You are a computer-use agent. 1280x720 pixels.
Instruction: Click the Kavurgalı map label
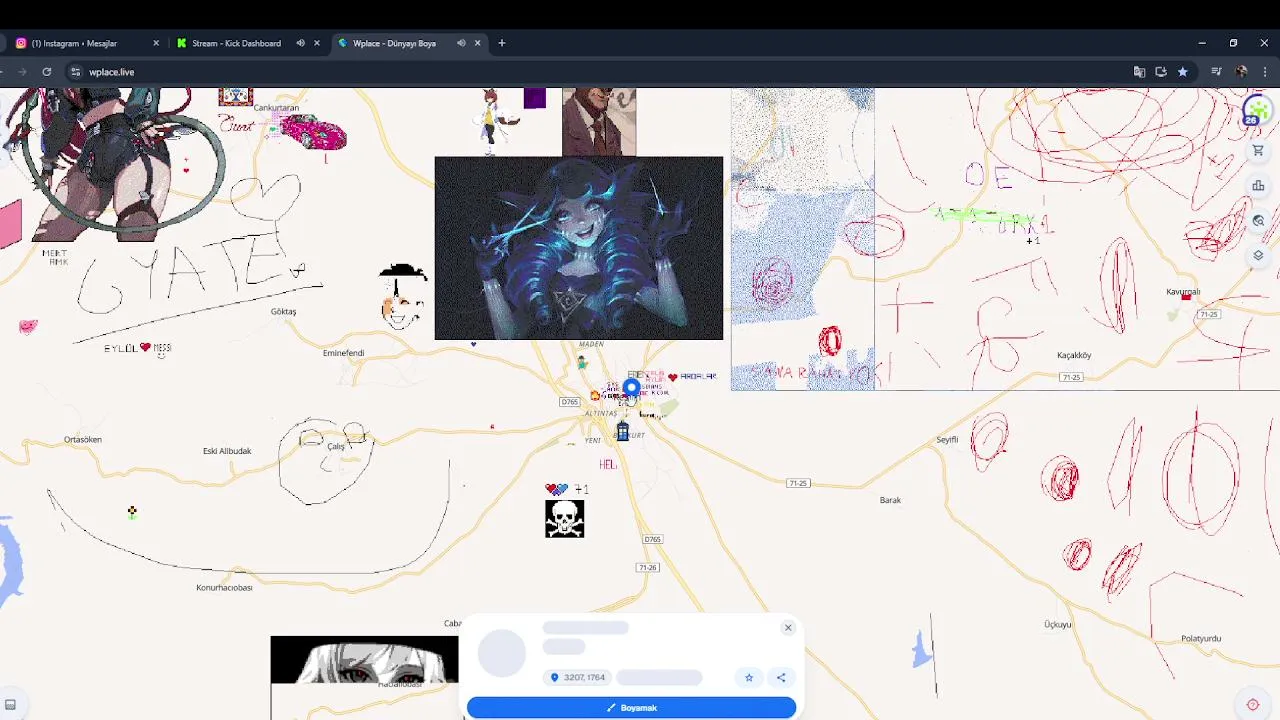pyautogui.click(x=1183, y=292)
